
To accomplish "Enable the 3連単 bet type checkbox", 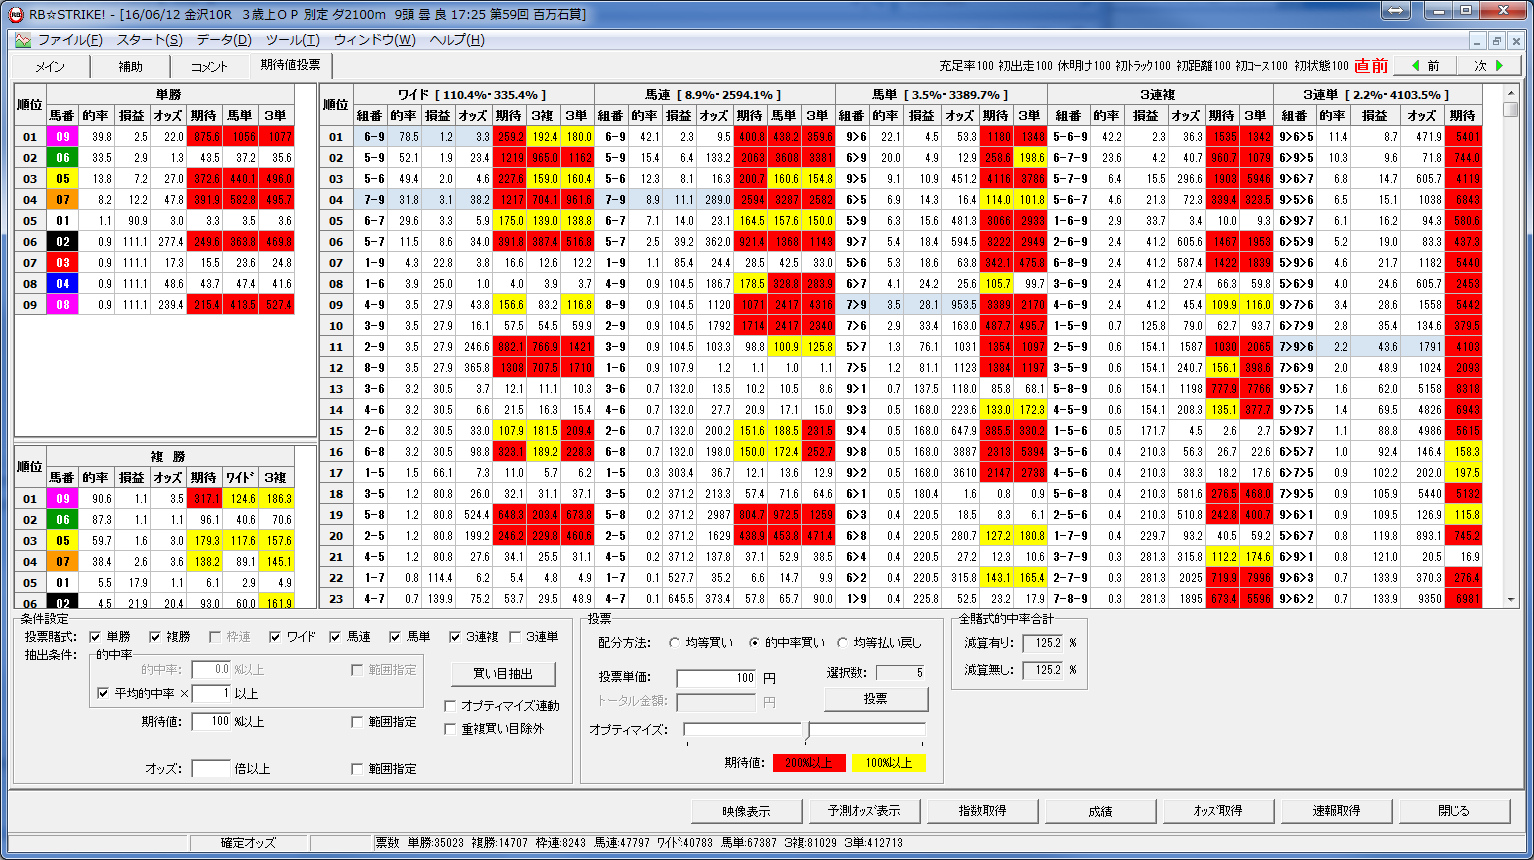I will (x=516, y=637).
